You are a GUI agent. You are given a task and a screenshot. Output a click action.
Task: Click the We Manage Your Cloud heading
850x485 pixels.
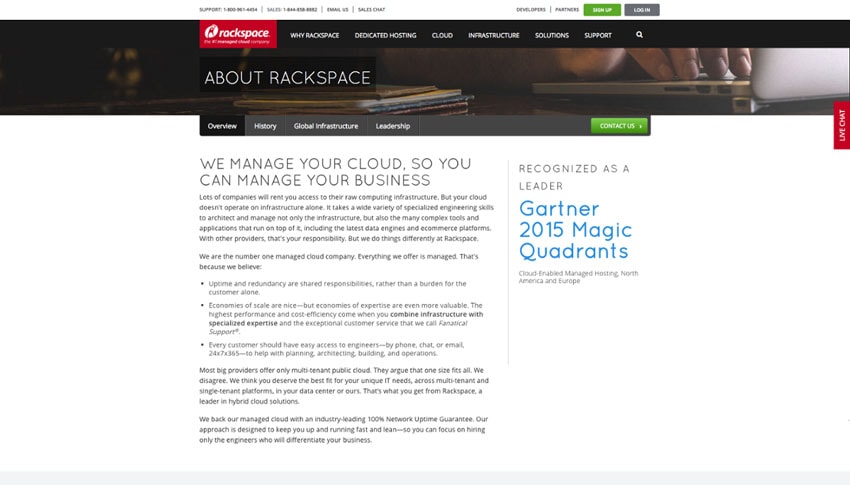pos(336,172)
